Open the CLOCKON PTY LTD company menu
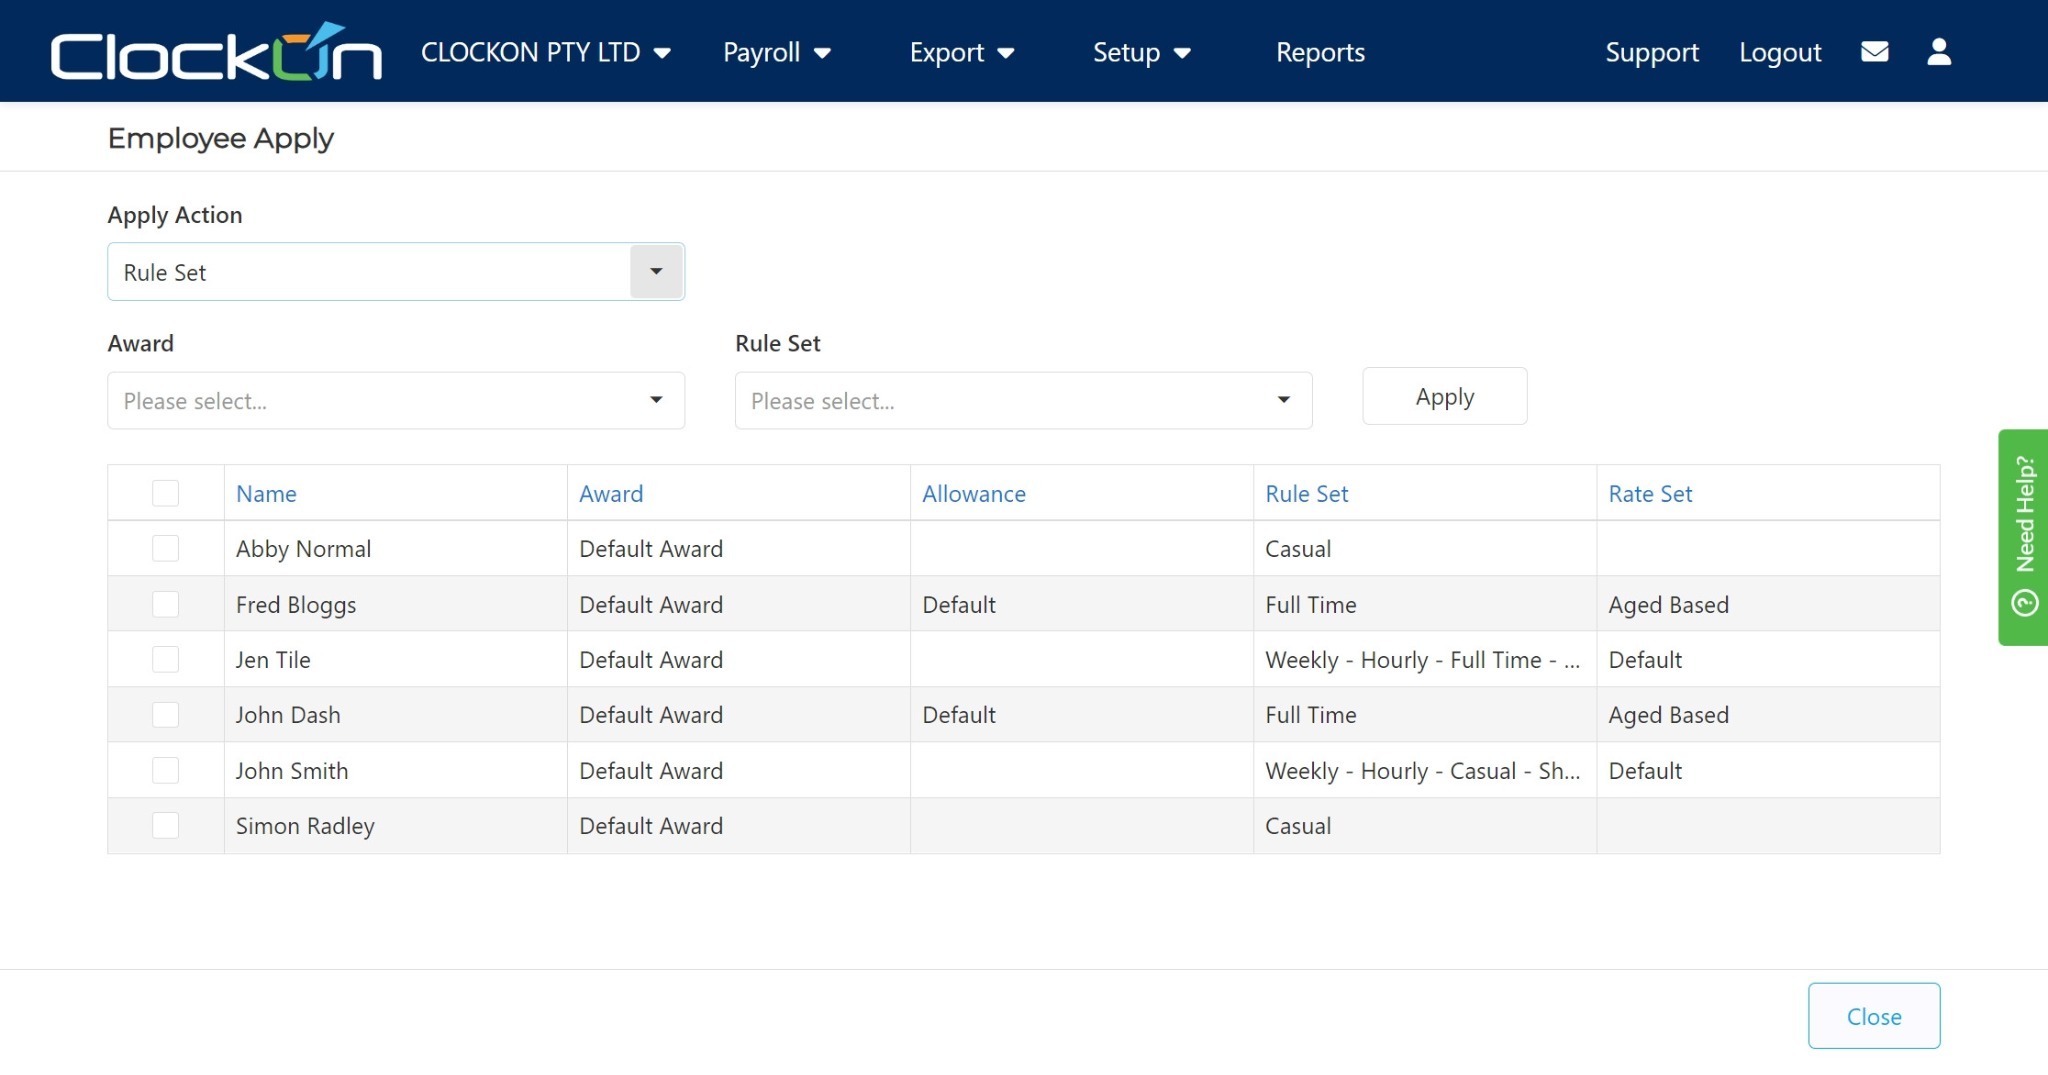This screenshot has width=2048, height=1075. pos(545,52)
